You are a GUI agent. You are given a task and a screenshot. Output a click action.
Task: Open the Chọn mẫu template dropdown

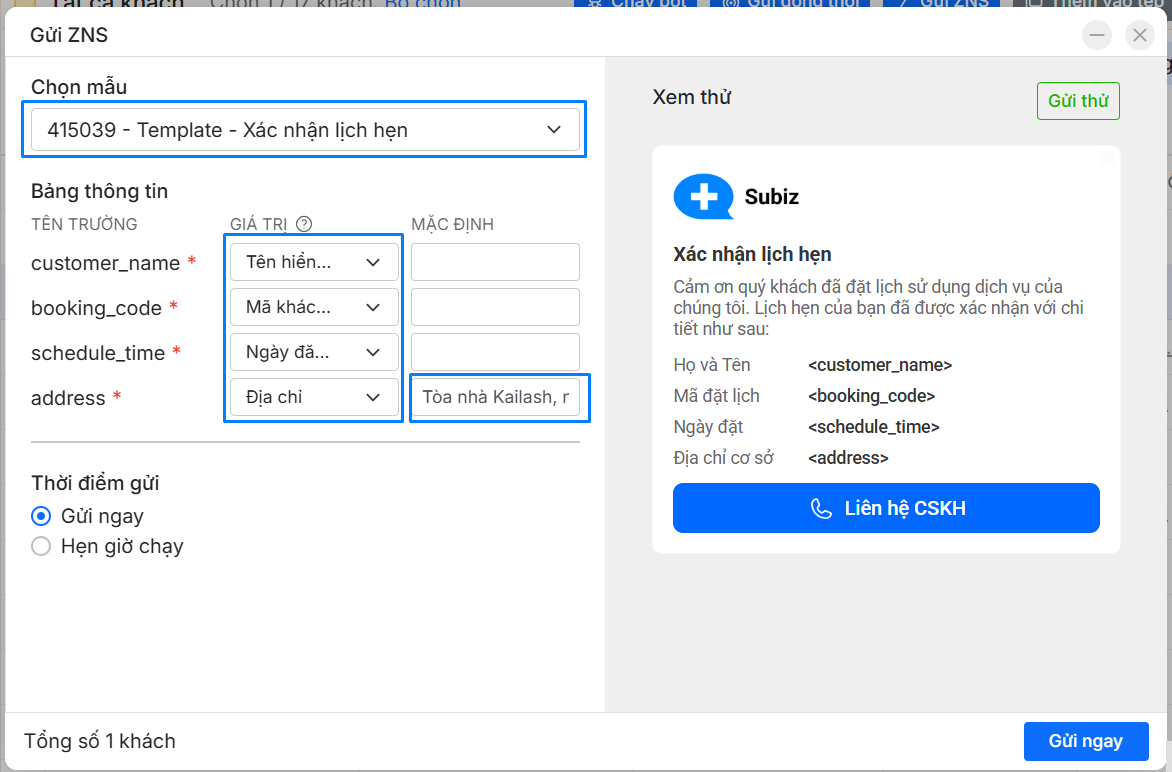tap(305, 130)
